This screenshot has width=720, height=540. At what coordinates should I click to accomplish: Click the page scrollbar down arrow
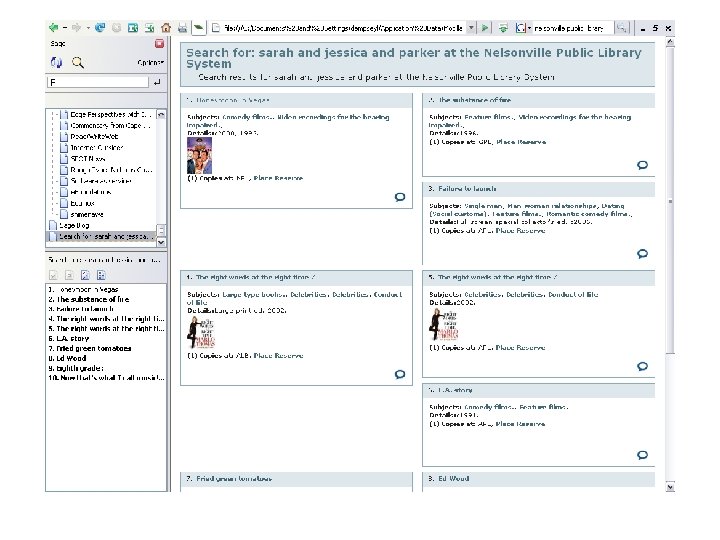tap(670, 487)
